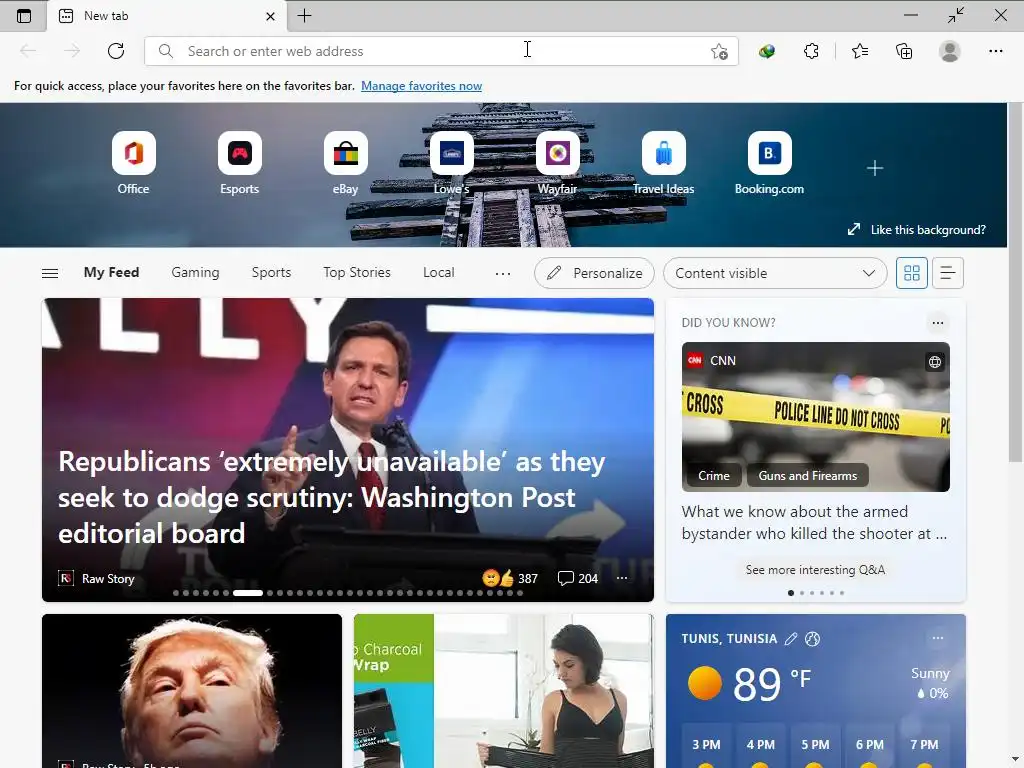Open the Lowe's quick link
This screenshot has width=1024, height=768.
(452, 163)
